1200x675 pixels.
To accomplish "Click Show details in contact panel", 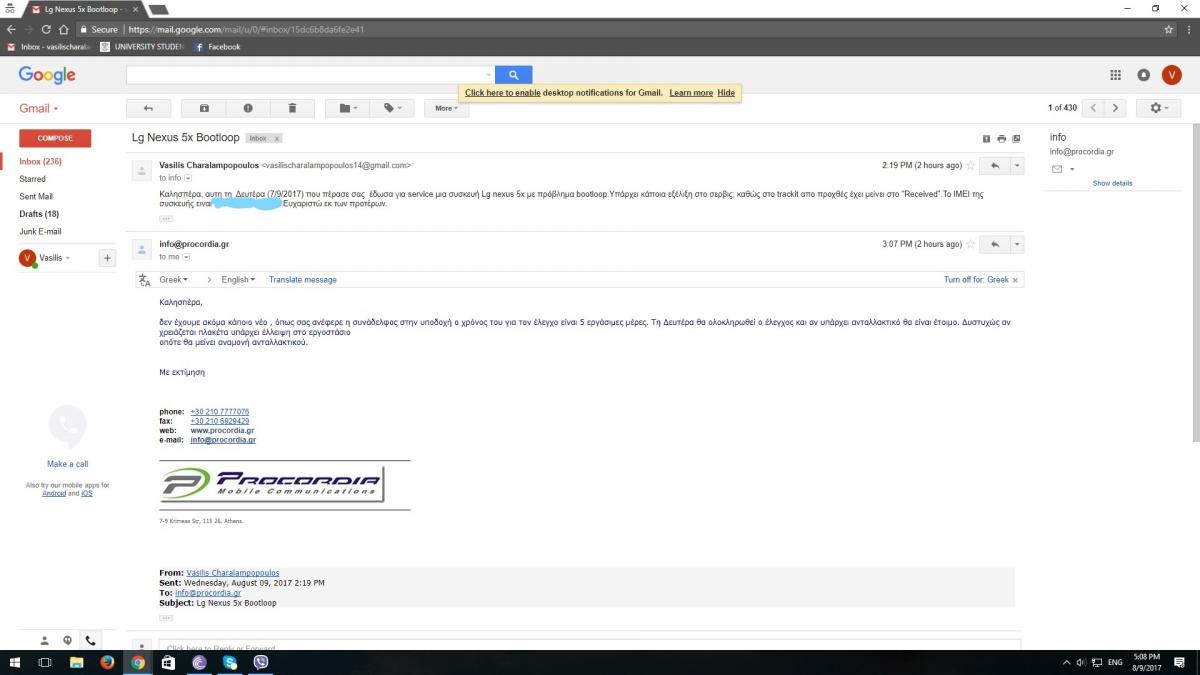I will tap(1112, 183).
